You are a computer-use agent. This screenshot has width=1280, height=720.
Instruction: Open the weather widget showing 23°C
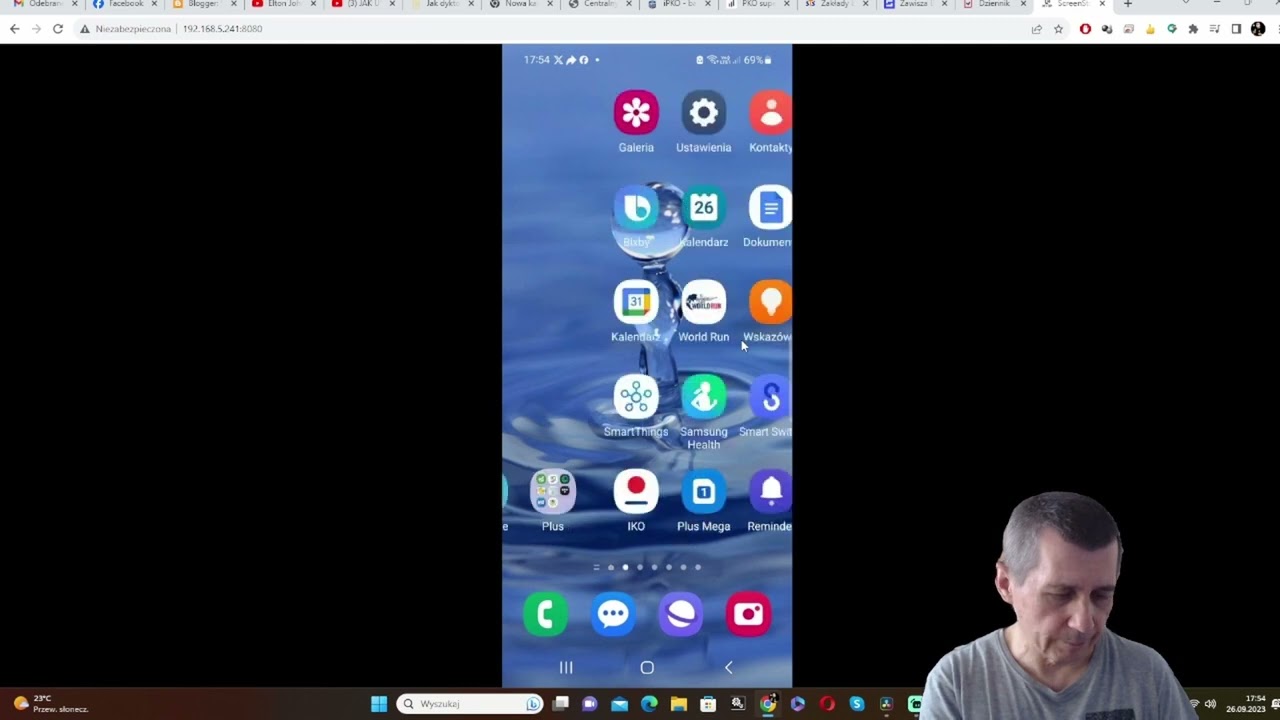[52, 704]
